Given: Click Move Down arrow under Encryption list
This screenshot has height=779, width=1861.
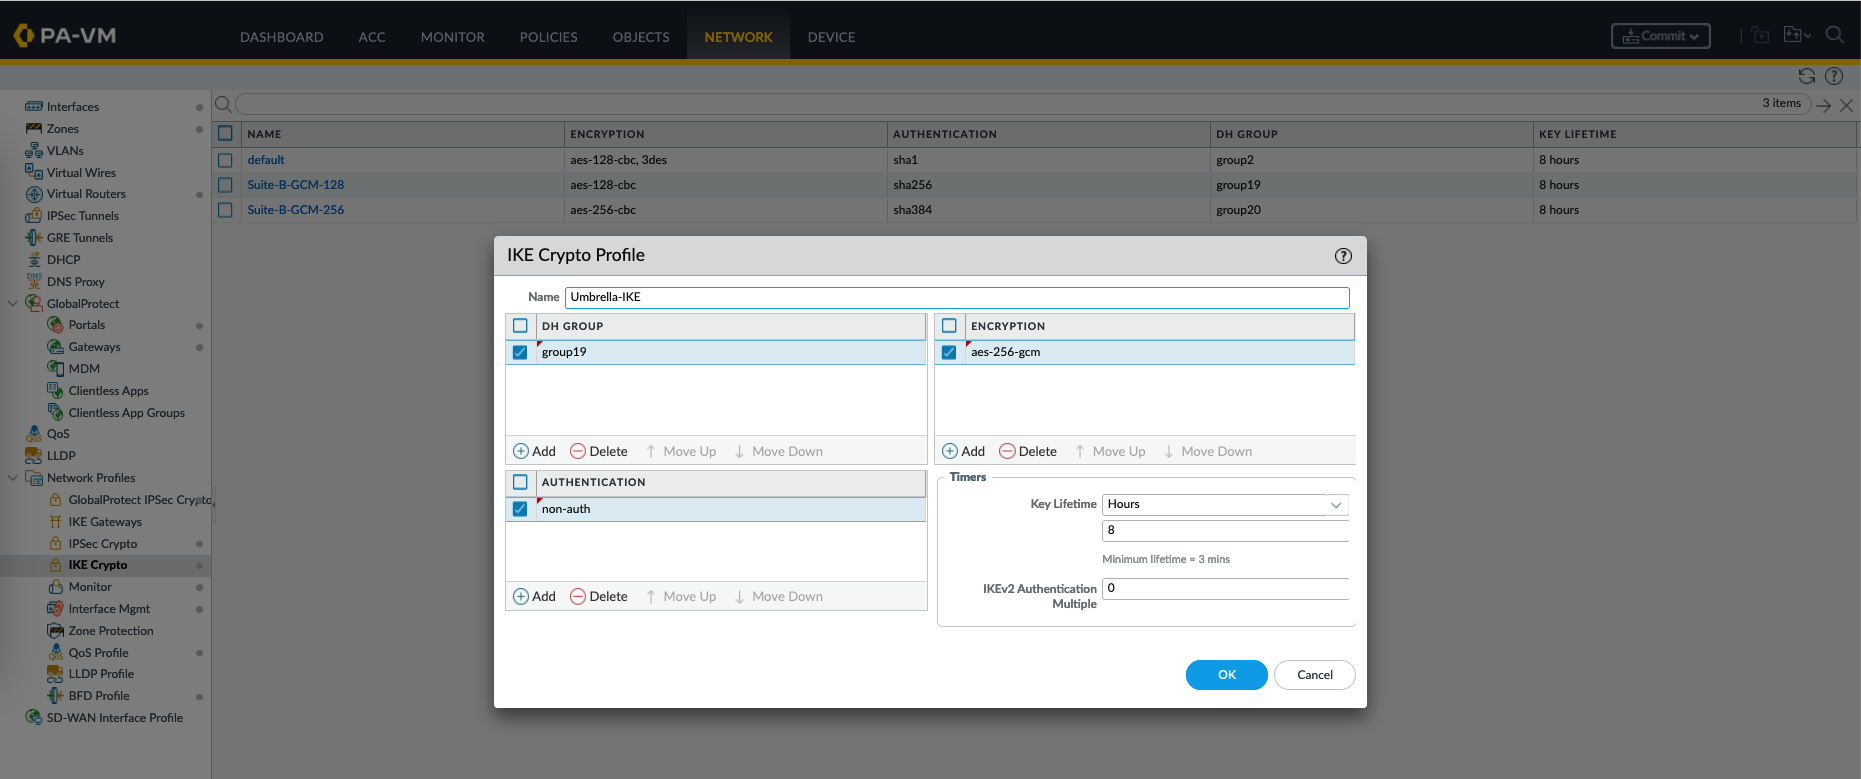Looking at the screenshot, I should (1168, 452).
